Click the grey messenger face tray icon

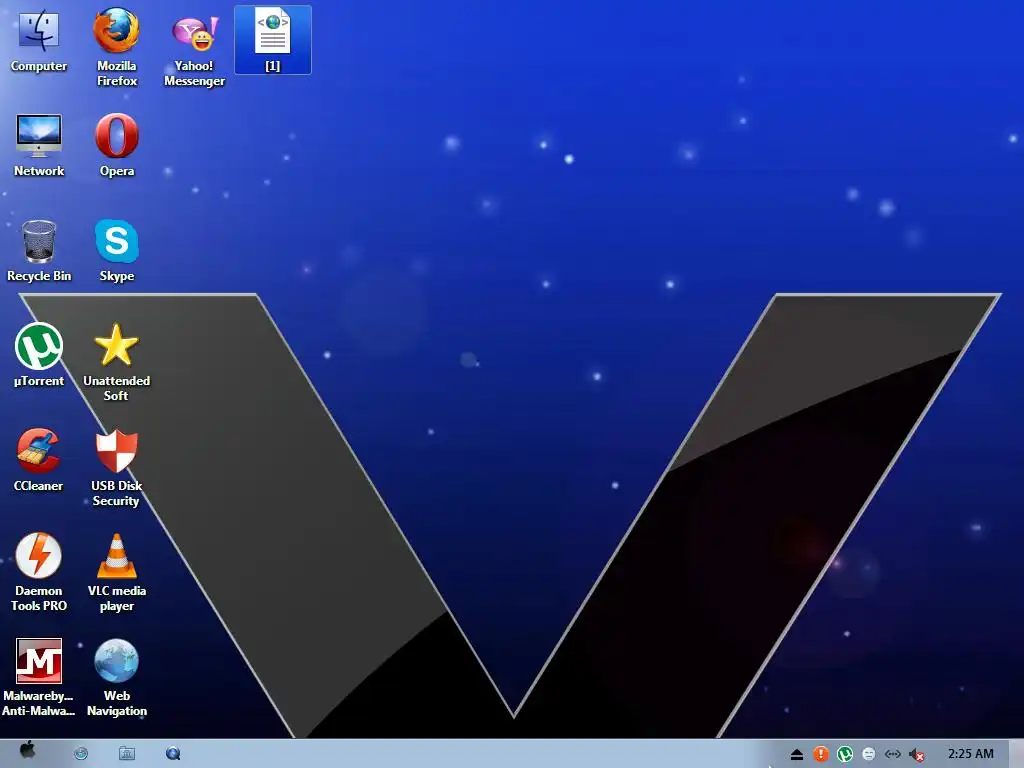(869, 754)
